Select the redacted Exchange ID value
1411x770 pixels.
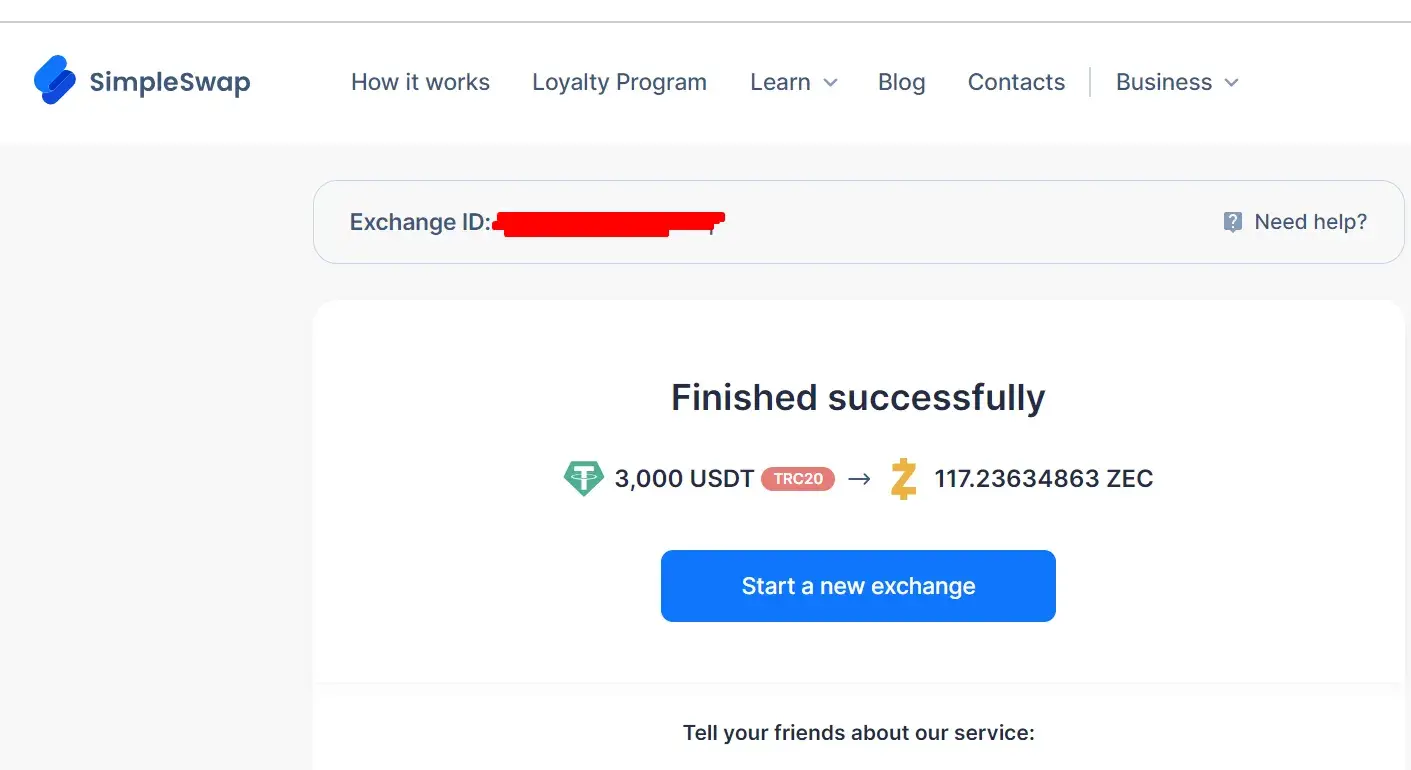coord(608,223)
